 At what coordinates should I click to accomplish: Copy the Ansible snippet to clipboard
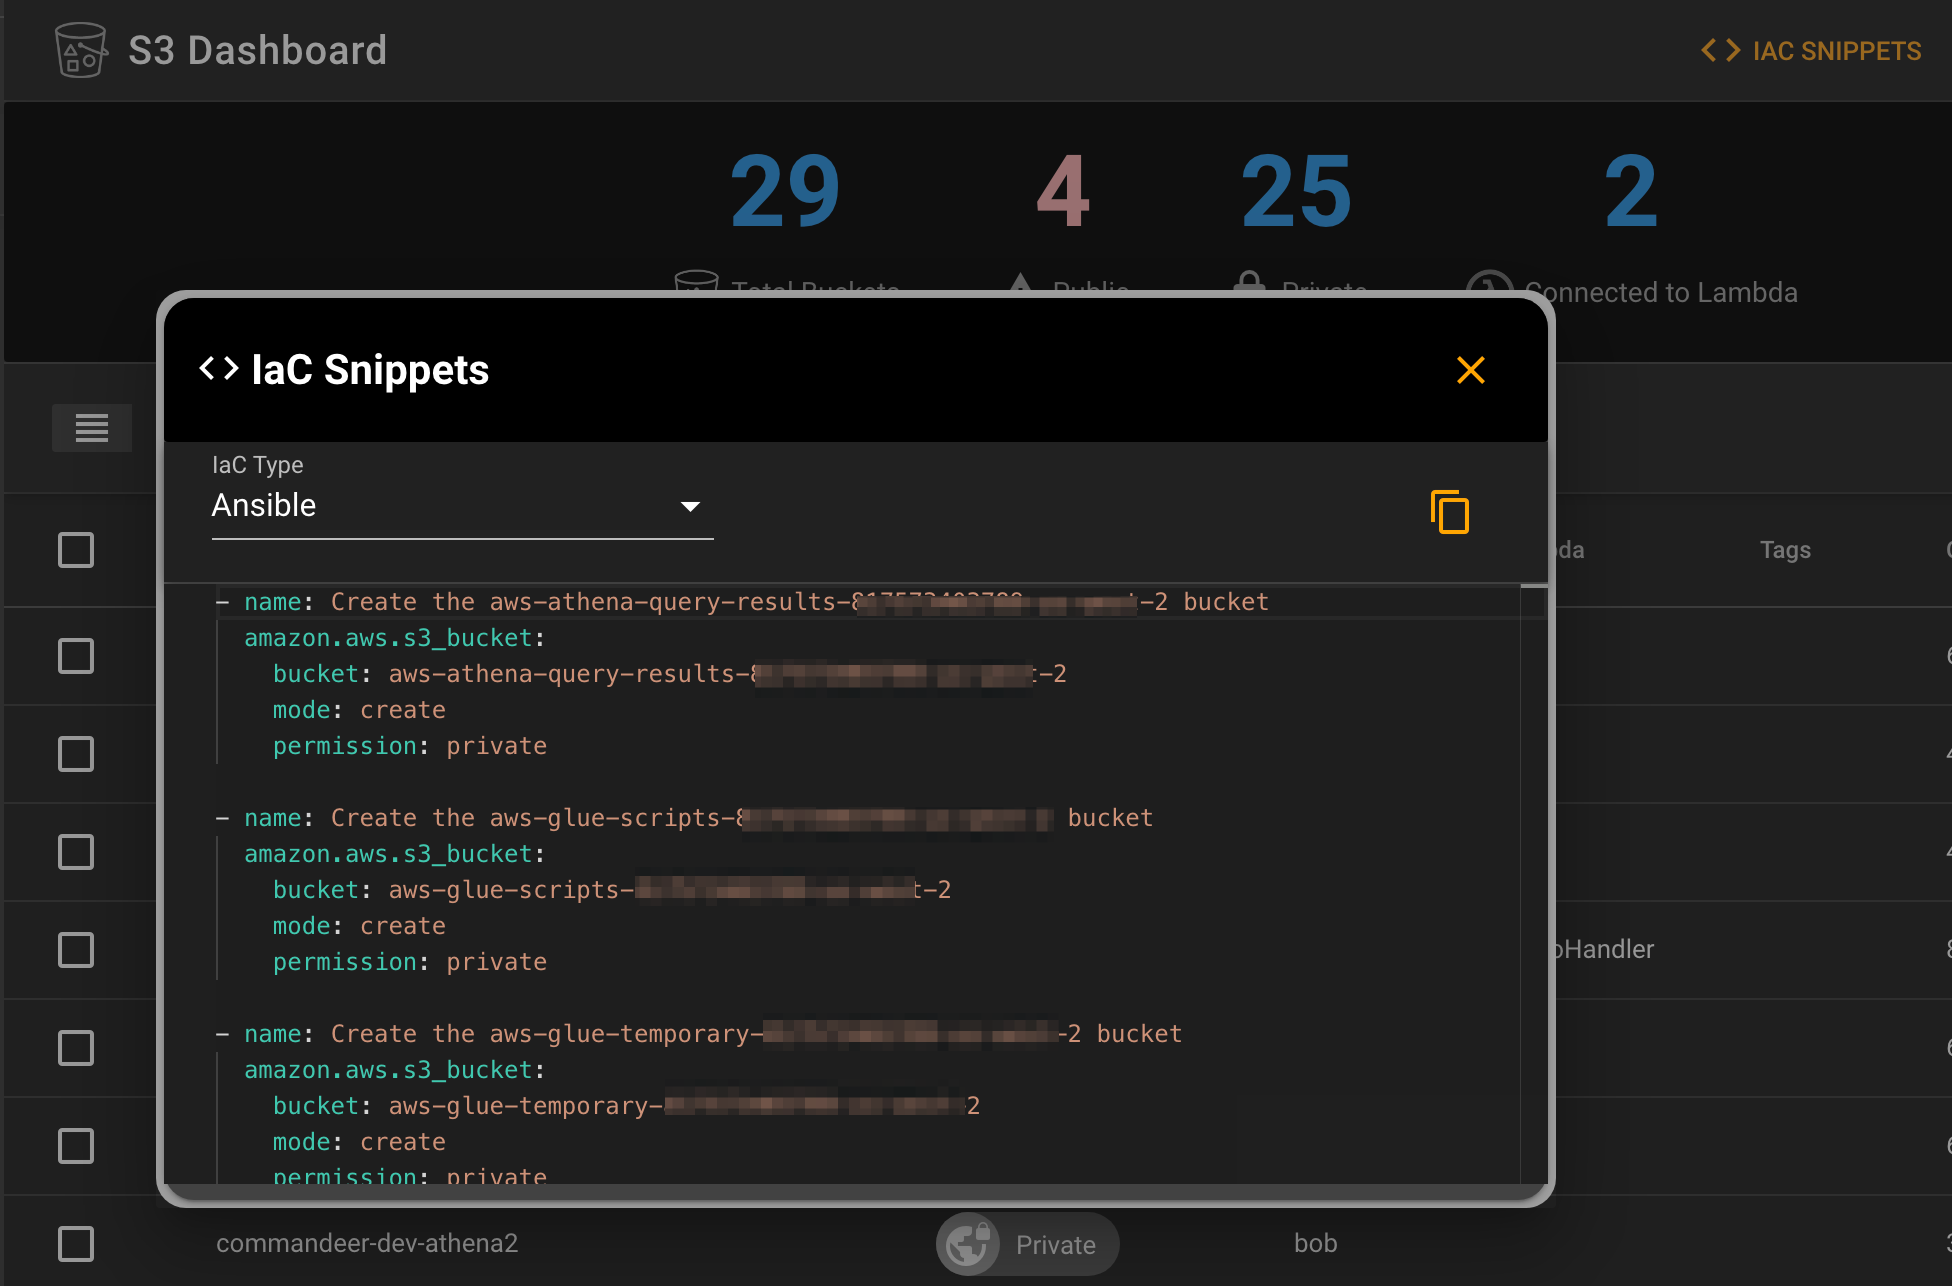(1449, 512)
